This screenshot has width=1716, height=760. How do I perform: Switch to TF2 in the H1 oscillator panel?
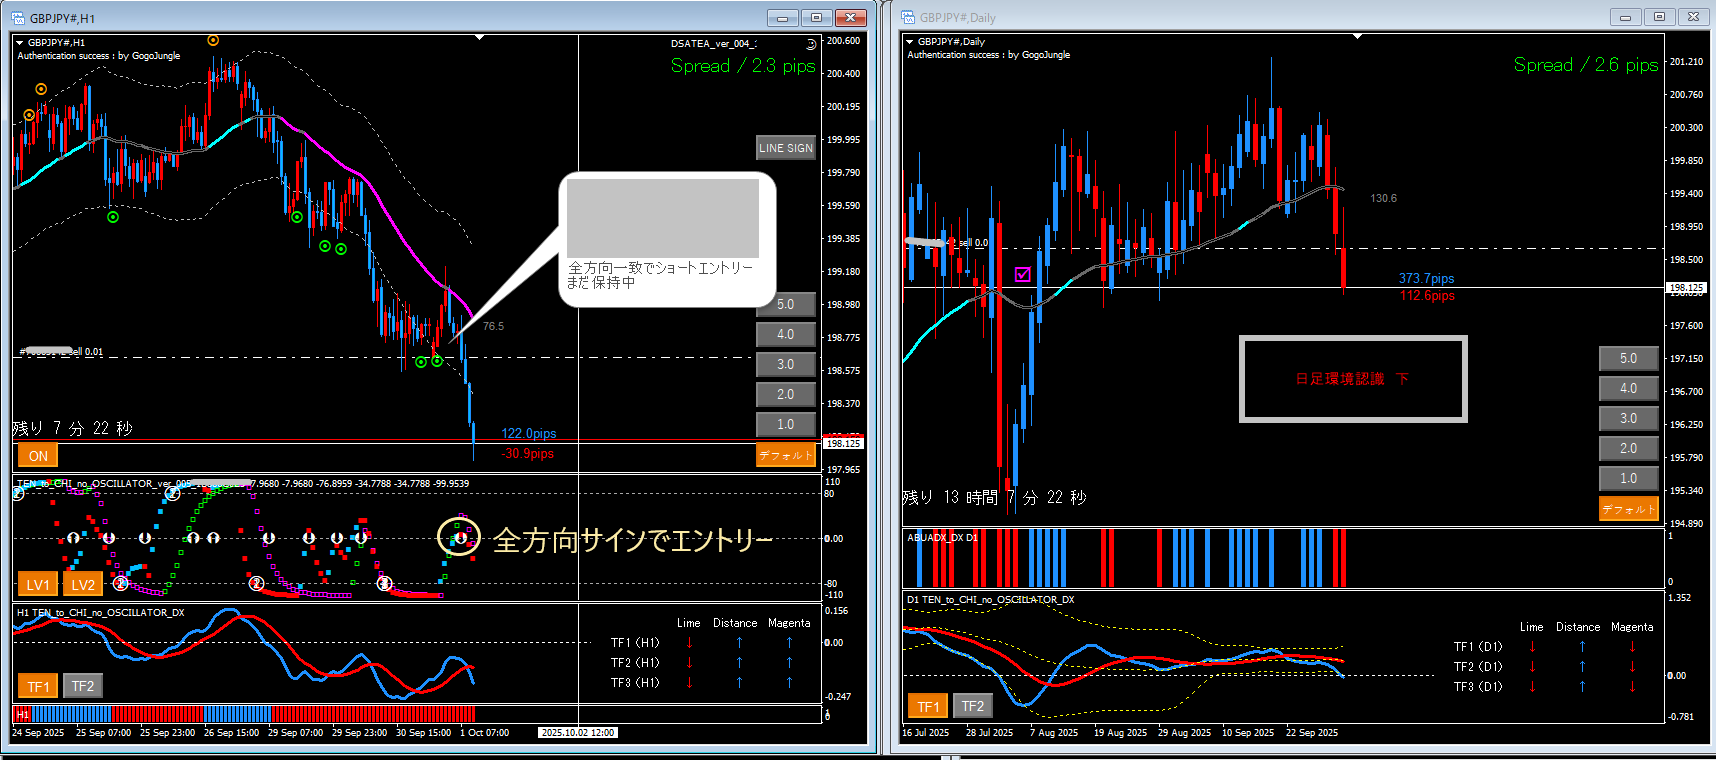(x=83, y=686)
